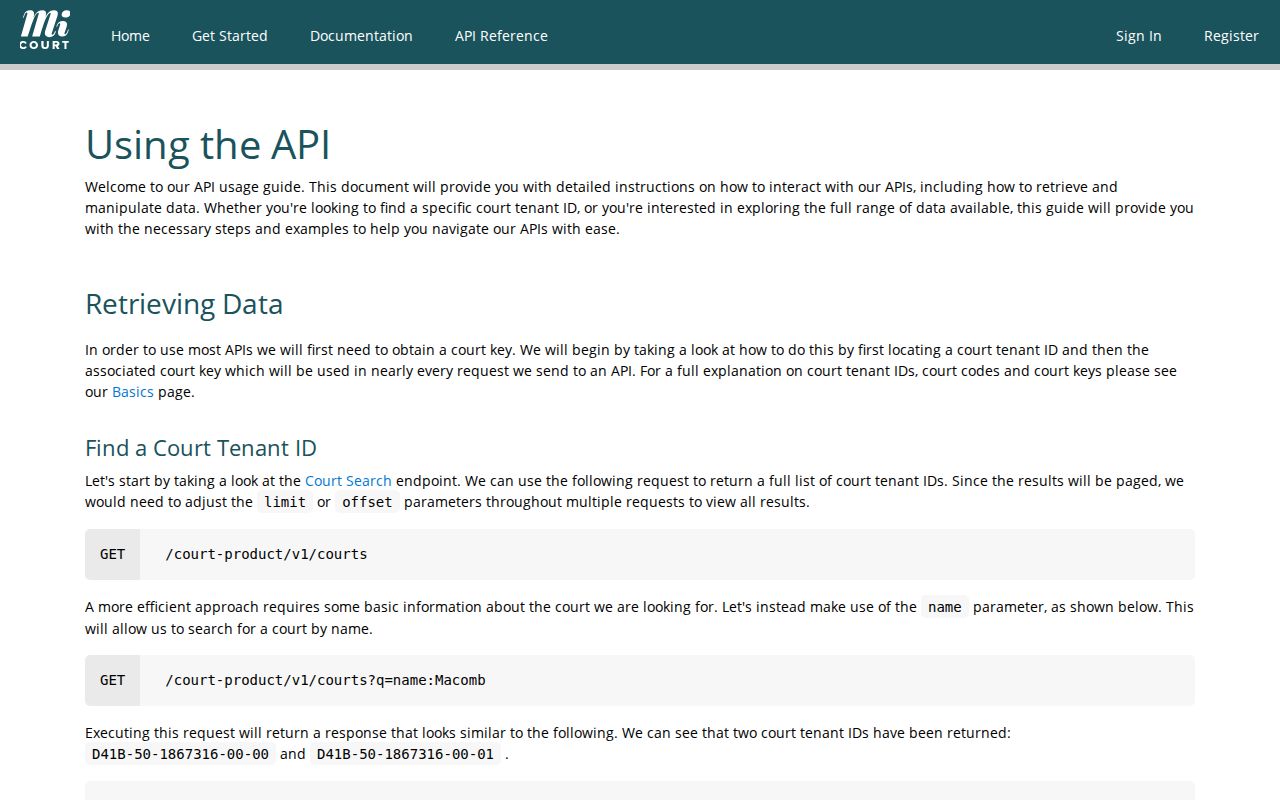
Task: Click tenant ID D41B-50-1867316-00-01
Action: (x=405, y=754)
